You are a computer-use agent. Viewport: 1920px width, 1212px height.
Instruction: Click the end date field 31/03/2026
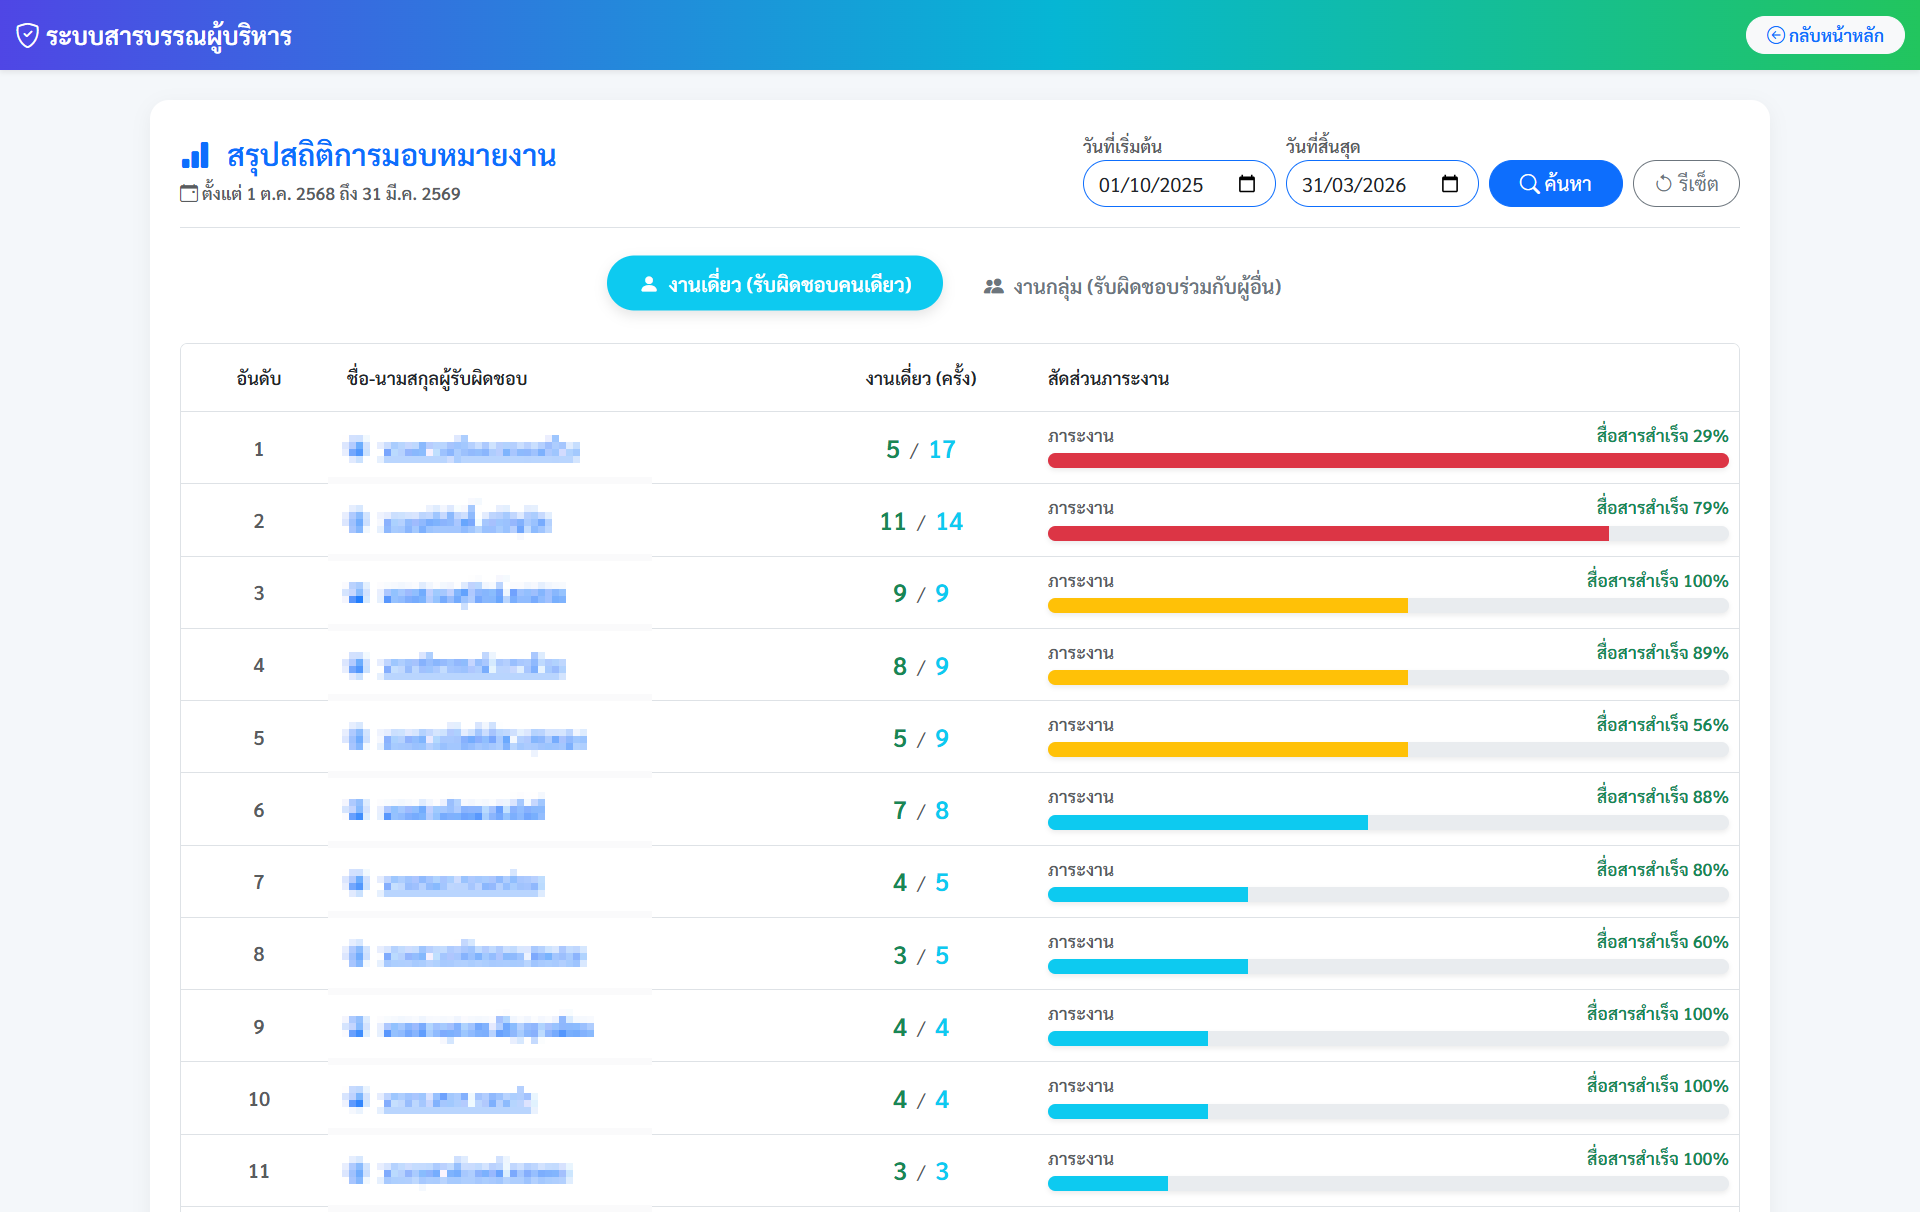click(x=1353, y=185)
